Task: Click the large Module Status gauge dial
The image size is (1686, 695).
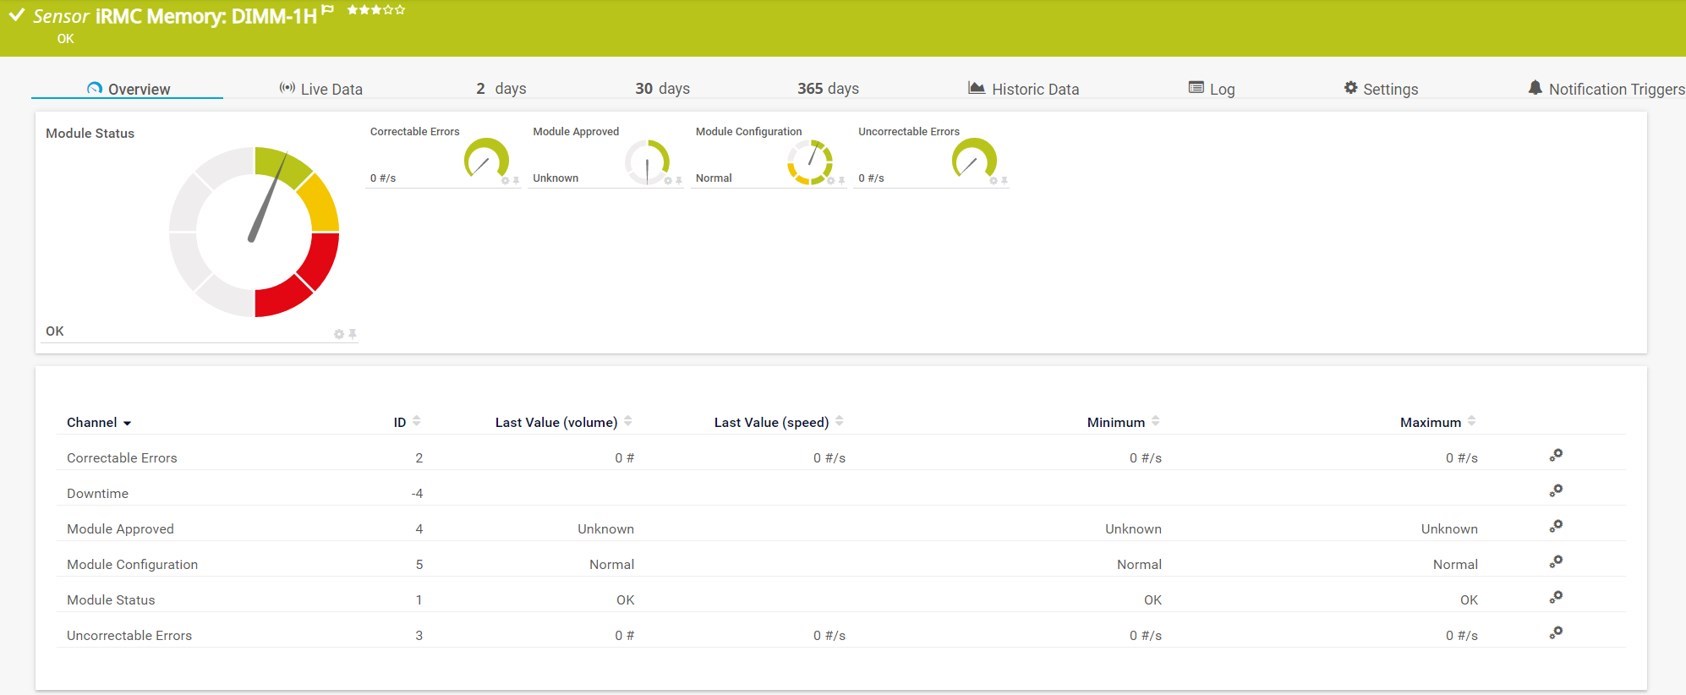Action: click(x=254, y=232)
